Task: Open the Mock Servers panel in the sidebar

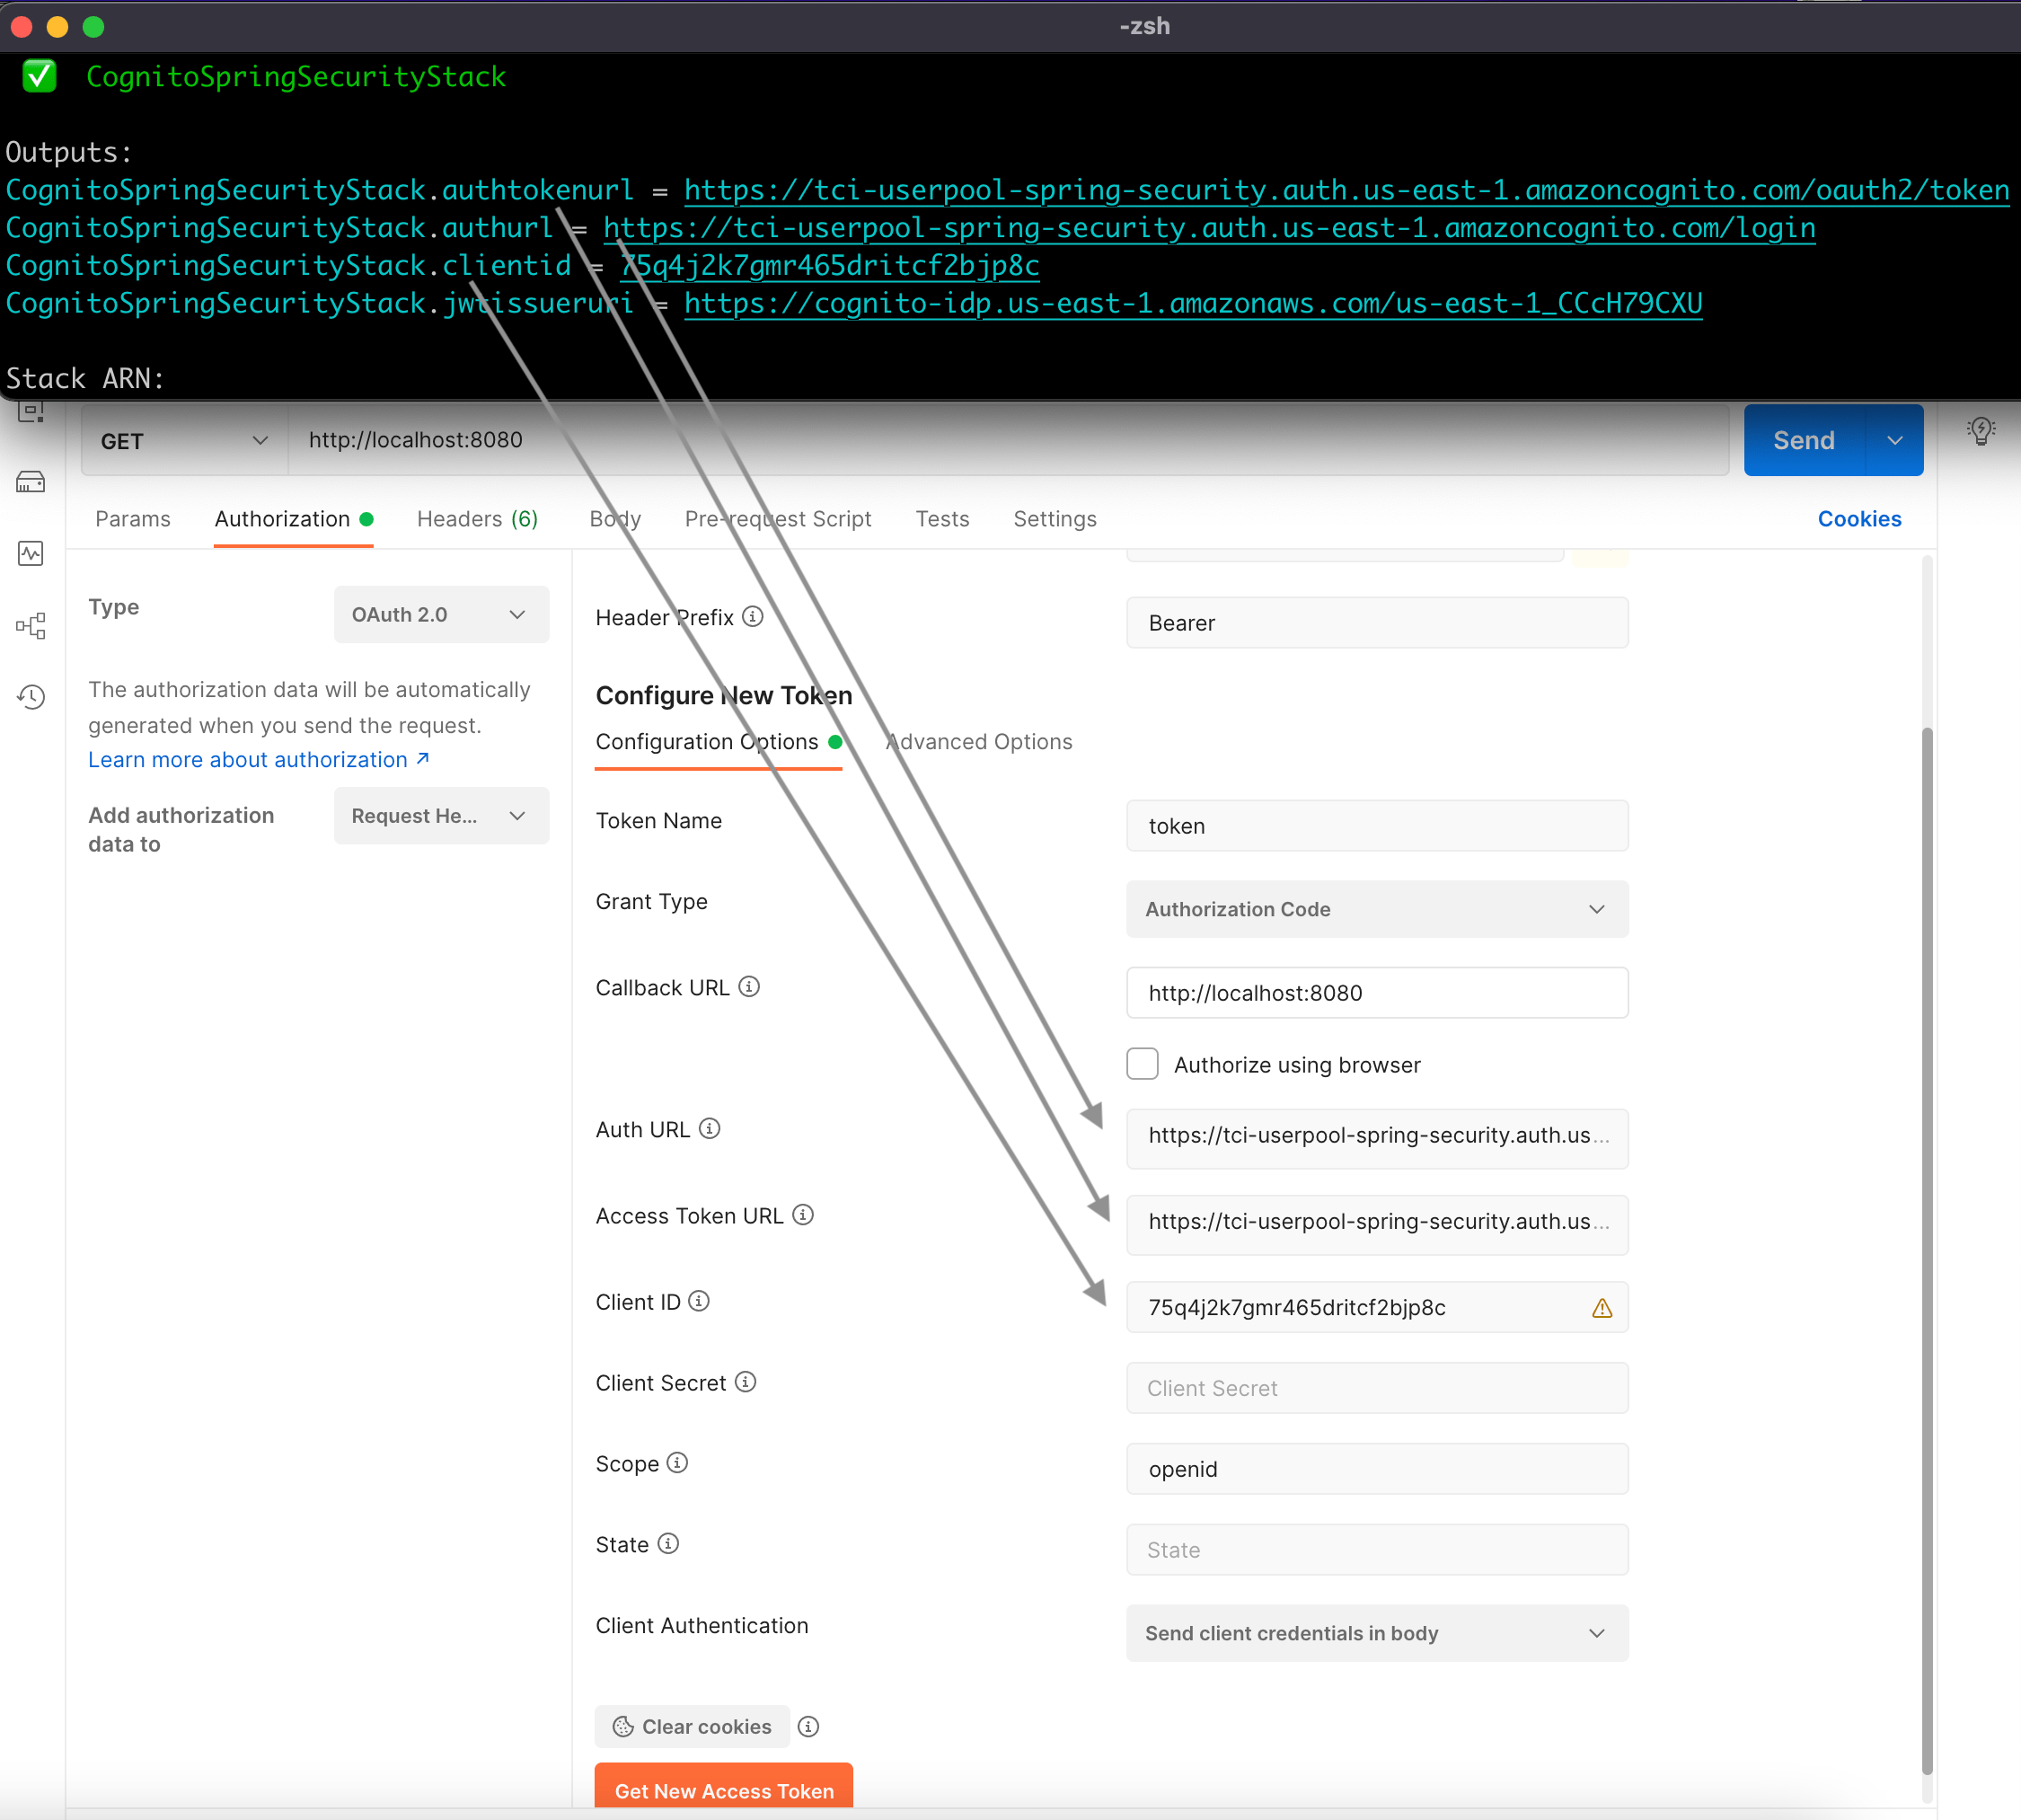Action: pos(31,482)
